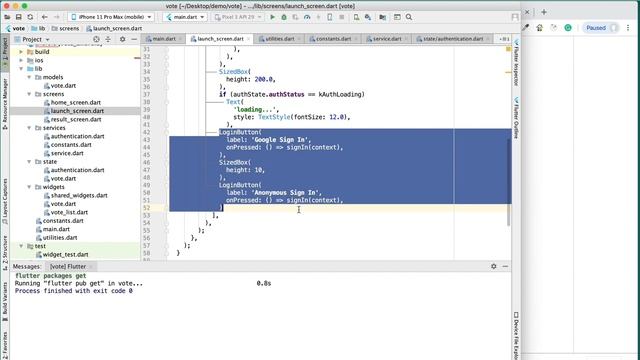Screen dimensions: 640x360
Task: Open browser three-dot menu
Action: pyautogui.click(x=628, y=28)
